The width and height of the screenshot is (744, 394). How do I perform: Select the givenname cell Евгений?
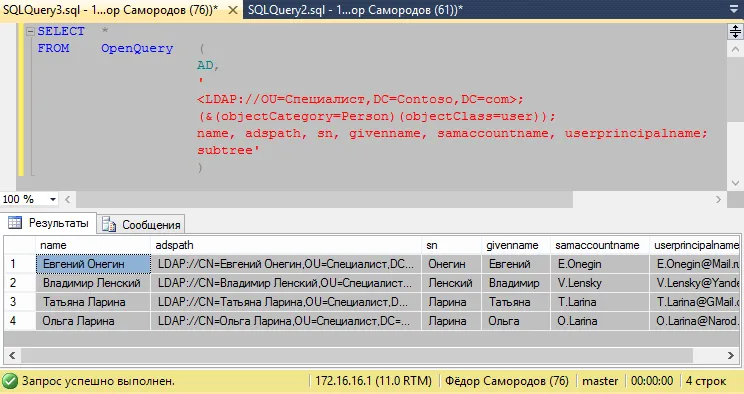point(516,264)
